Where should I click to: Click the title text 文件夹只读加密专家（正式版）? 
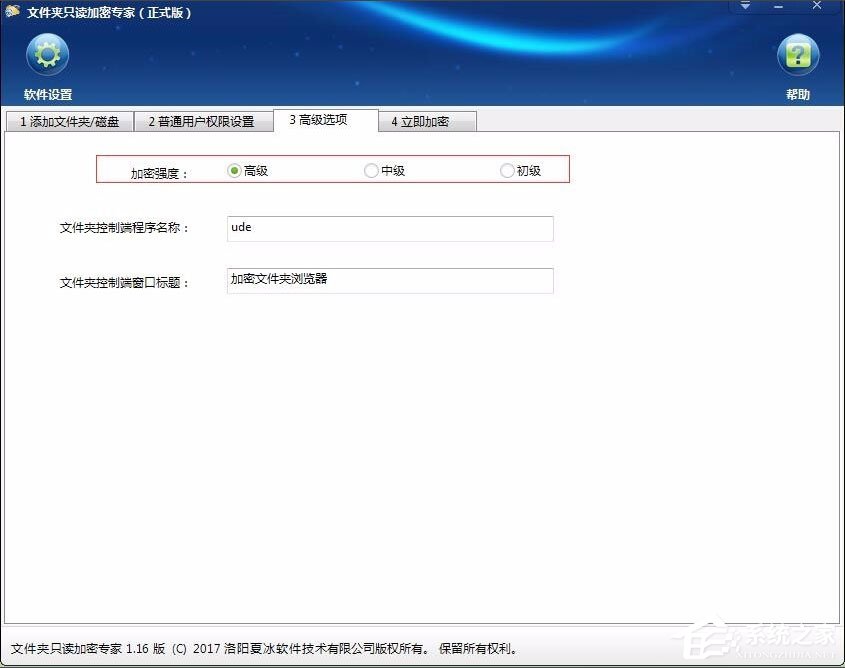[x=110, y=12]
